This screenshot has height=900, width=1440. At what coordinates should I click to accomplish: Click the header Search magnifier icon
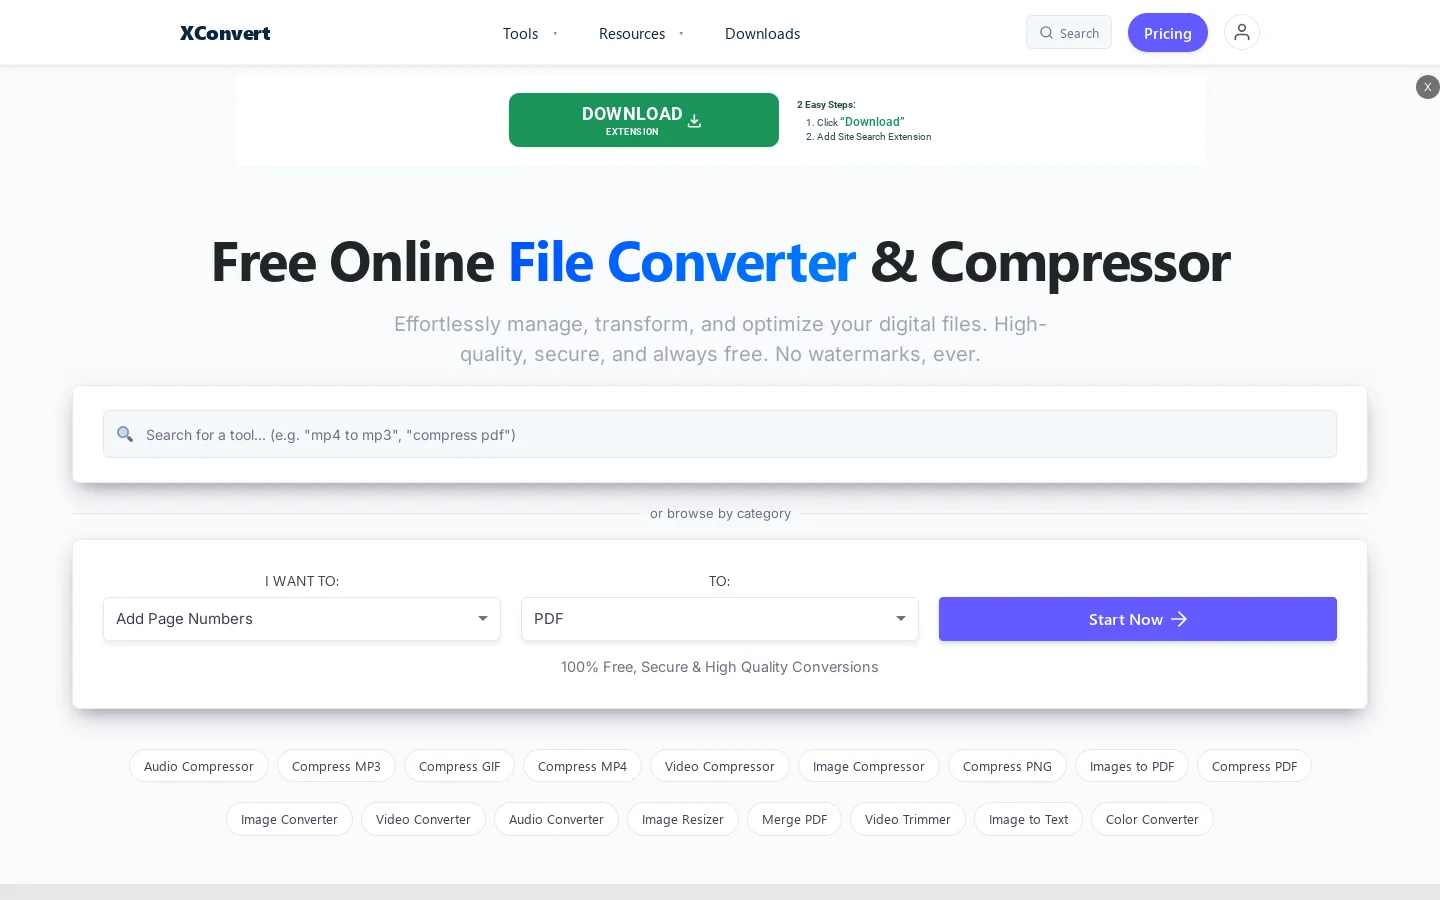click(1046, 33)
